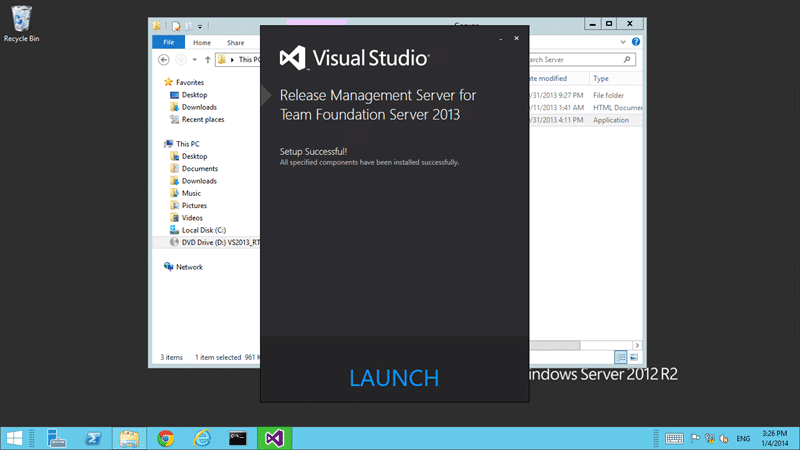This screenshot has height=450, width=800.
Task: Open the Share ribbon tab in Explorer
Action: pyautogui.click(x=235, y=43)
